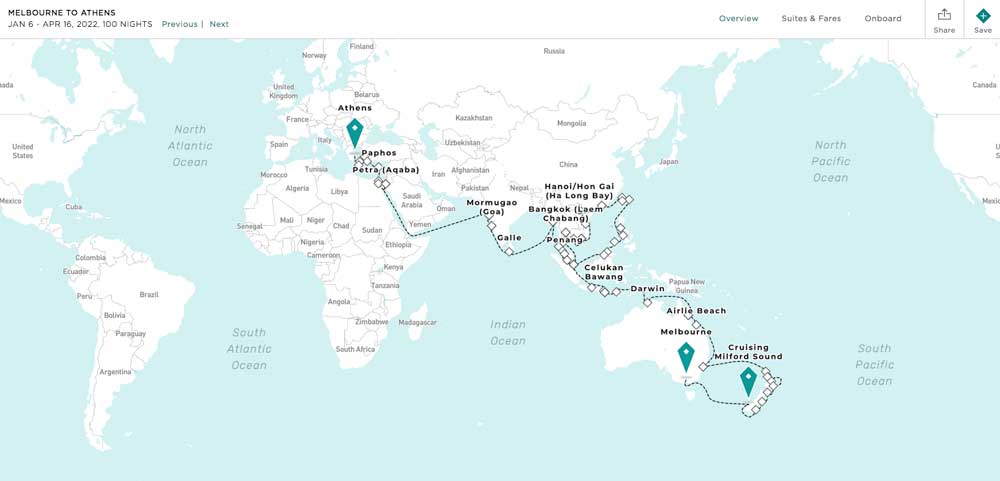
Task: Jump to the Next voyage link
Action: coord(219,24)
